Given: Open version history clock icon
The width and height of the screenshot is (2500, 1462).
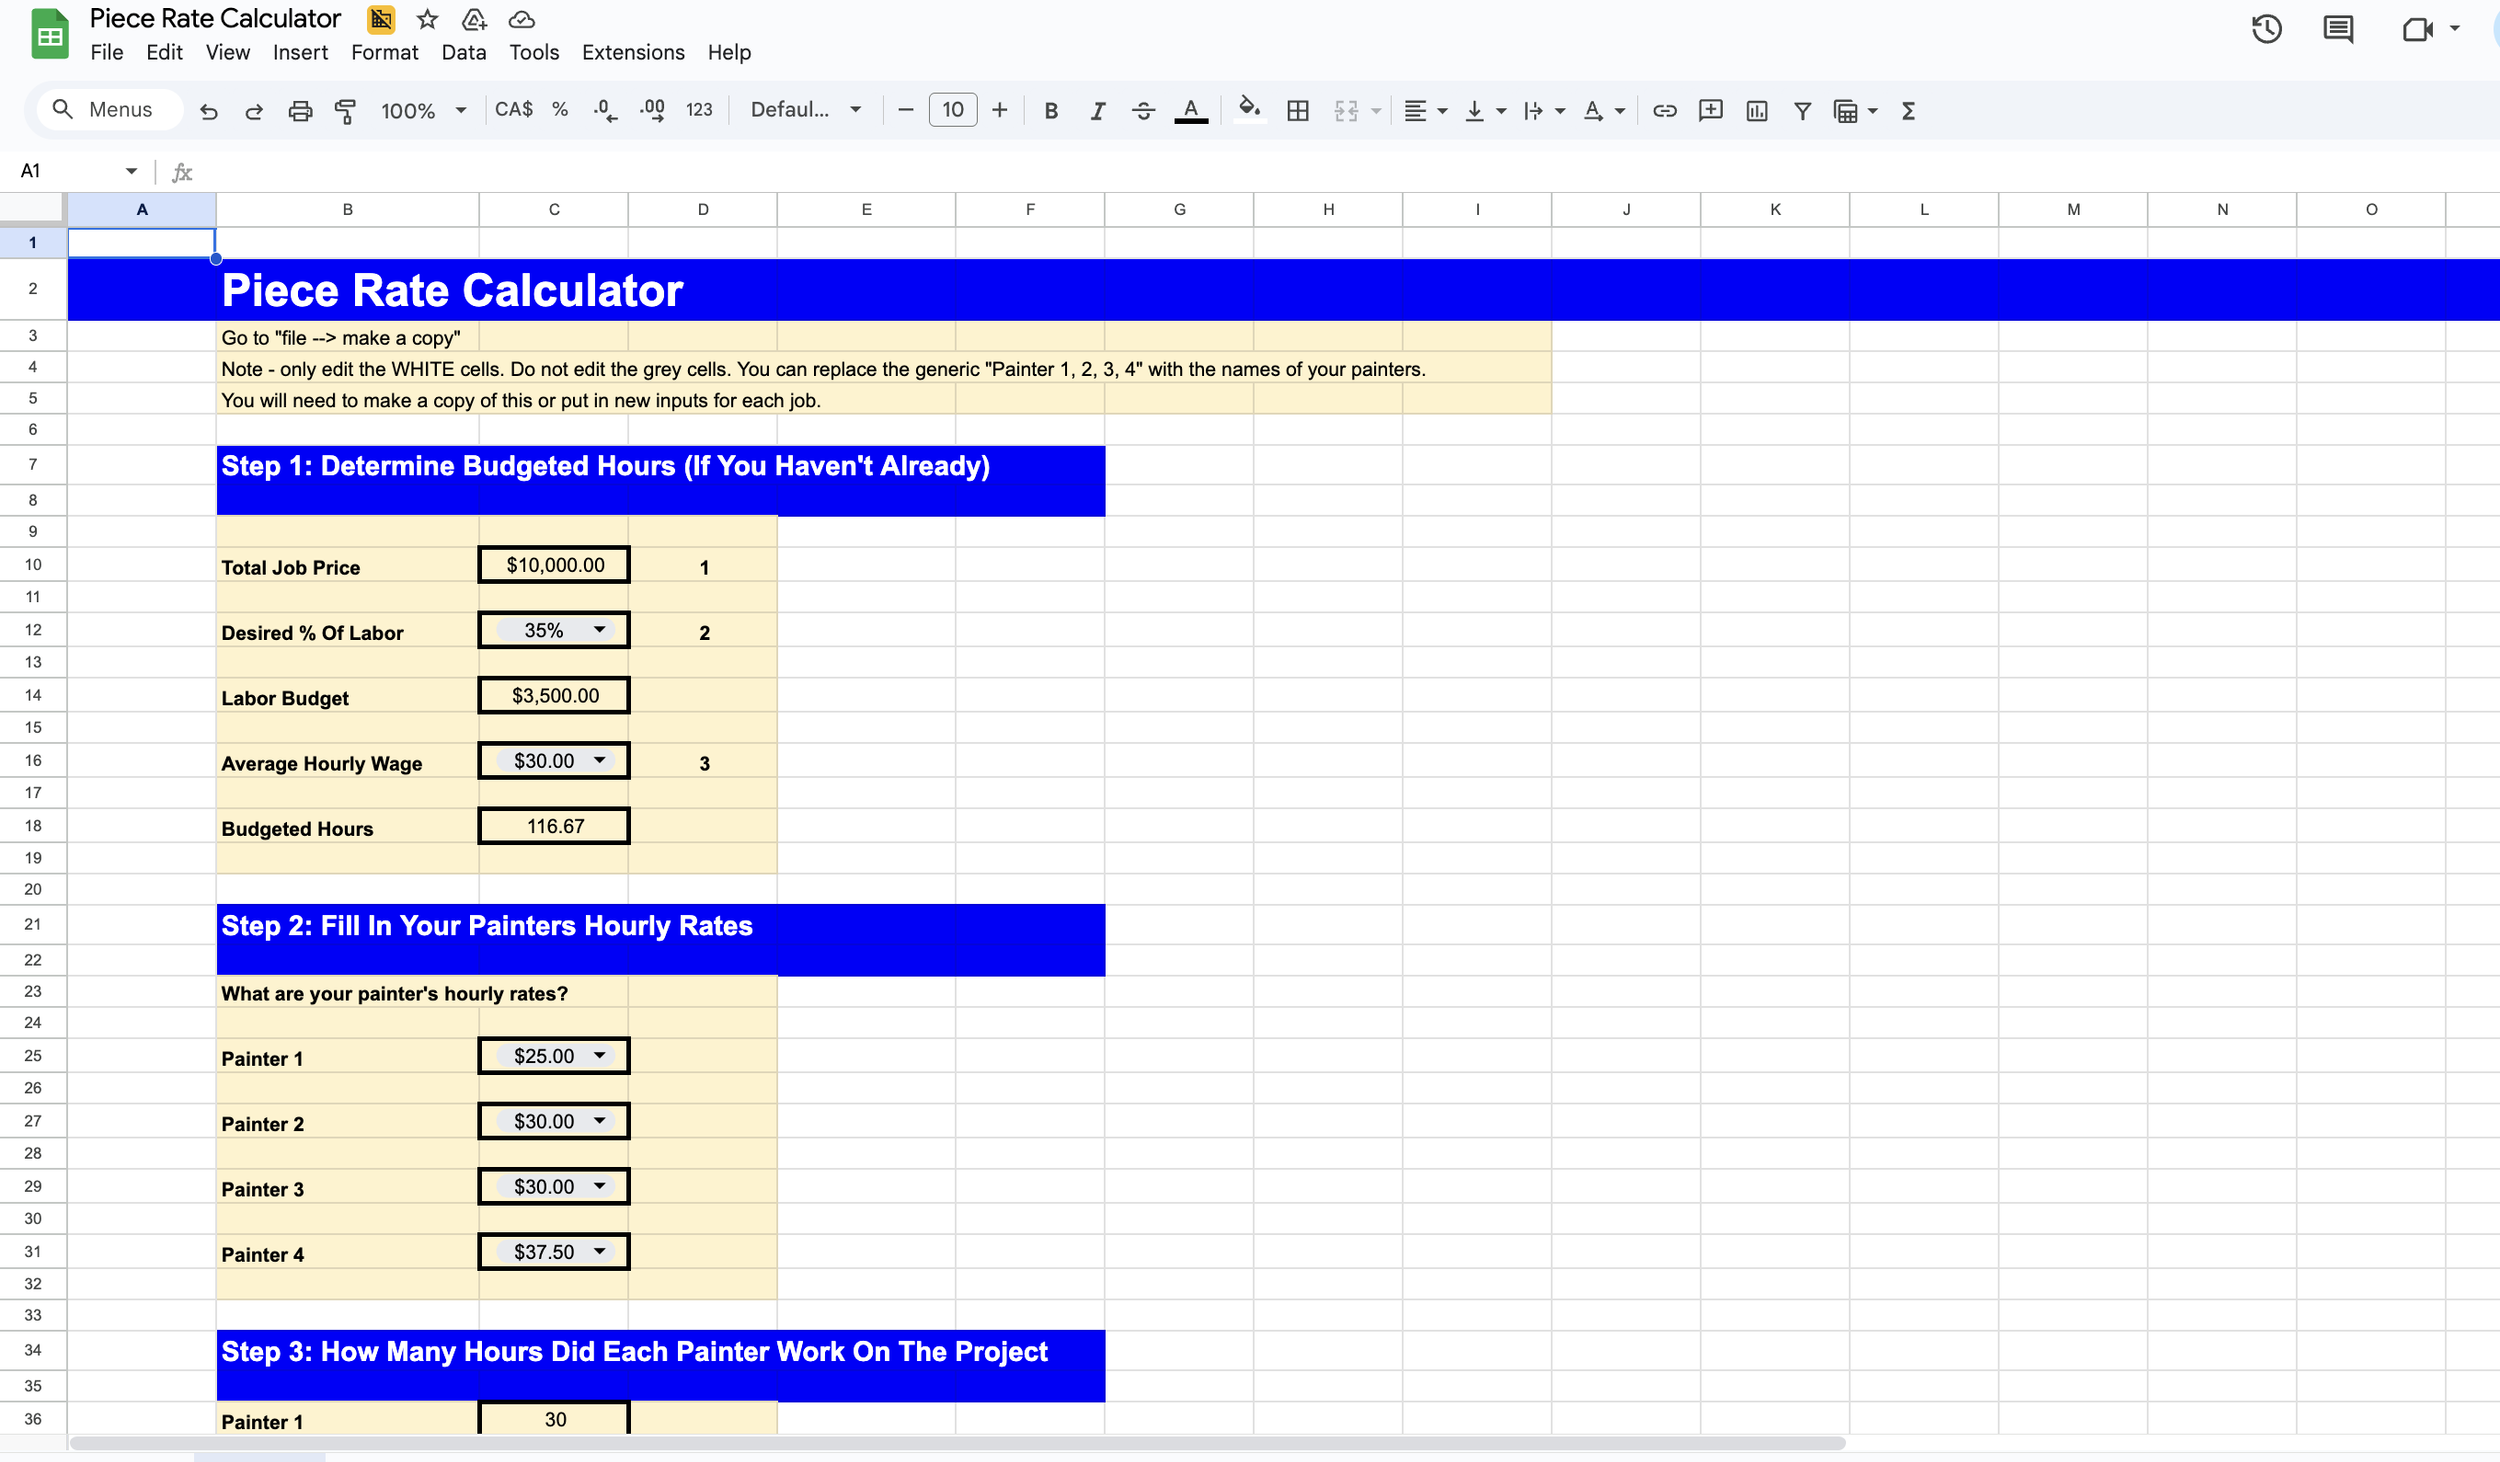Looking at the screenshot, I should tap(2266, 29).
